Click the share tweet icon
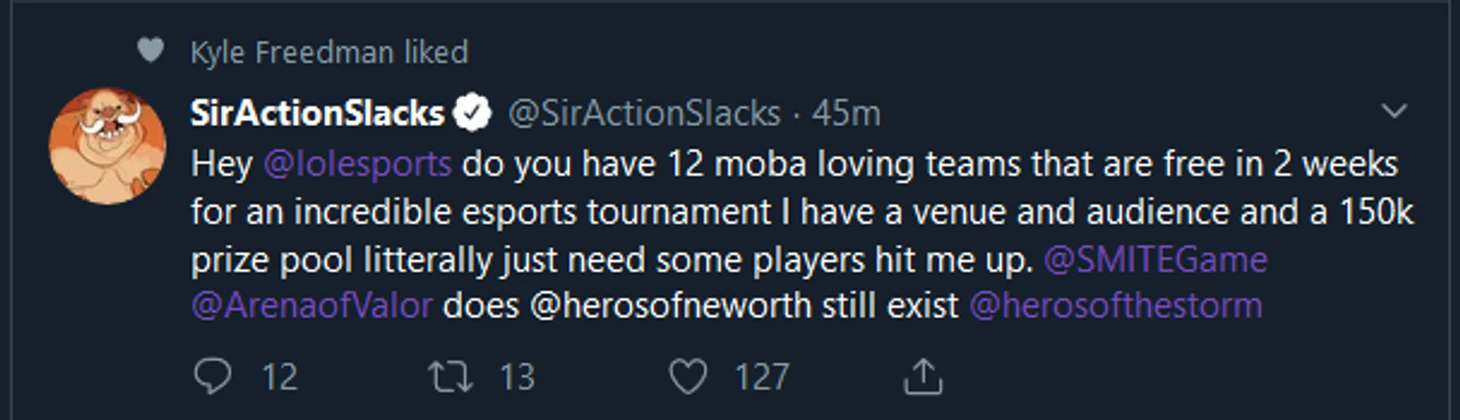This screenshot has width=1460, height=420. click(923, 377)
